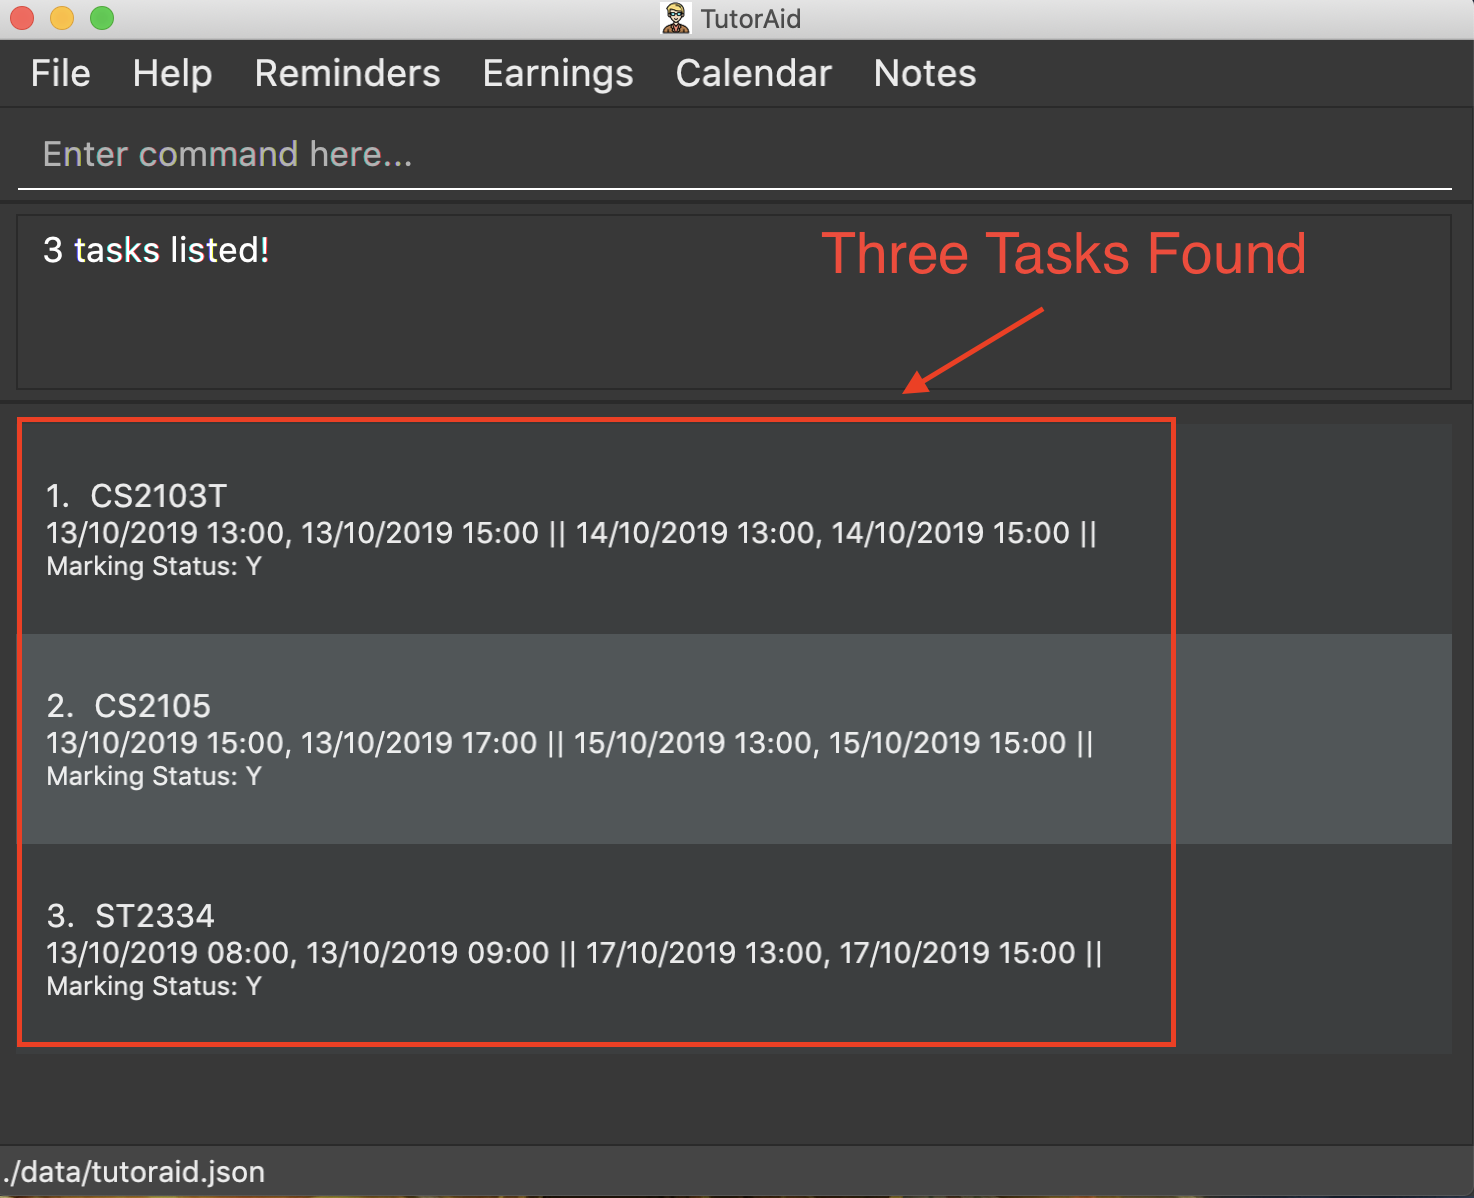
Task: Click the Marking Status of CS2105 task
Action: pos(154,776)
